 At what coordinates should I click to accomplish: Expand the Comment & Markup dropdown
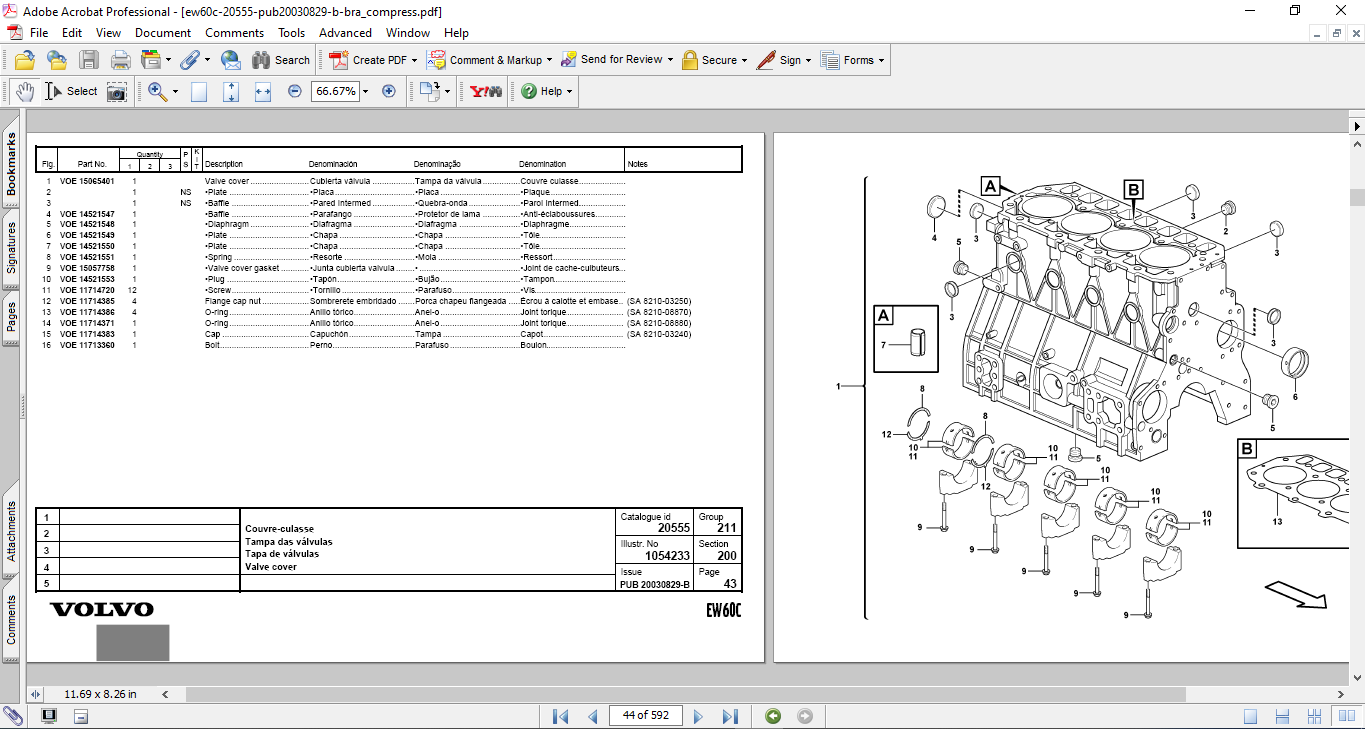[x=550, y=60]
